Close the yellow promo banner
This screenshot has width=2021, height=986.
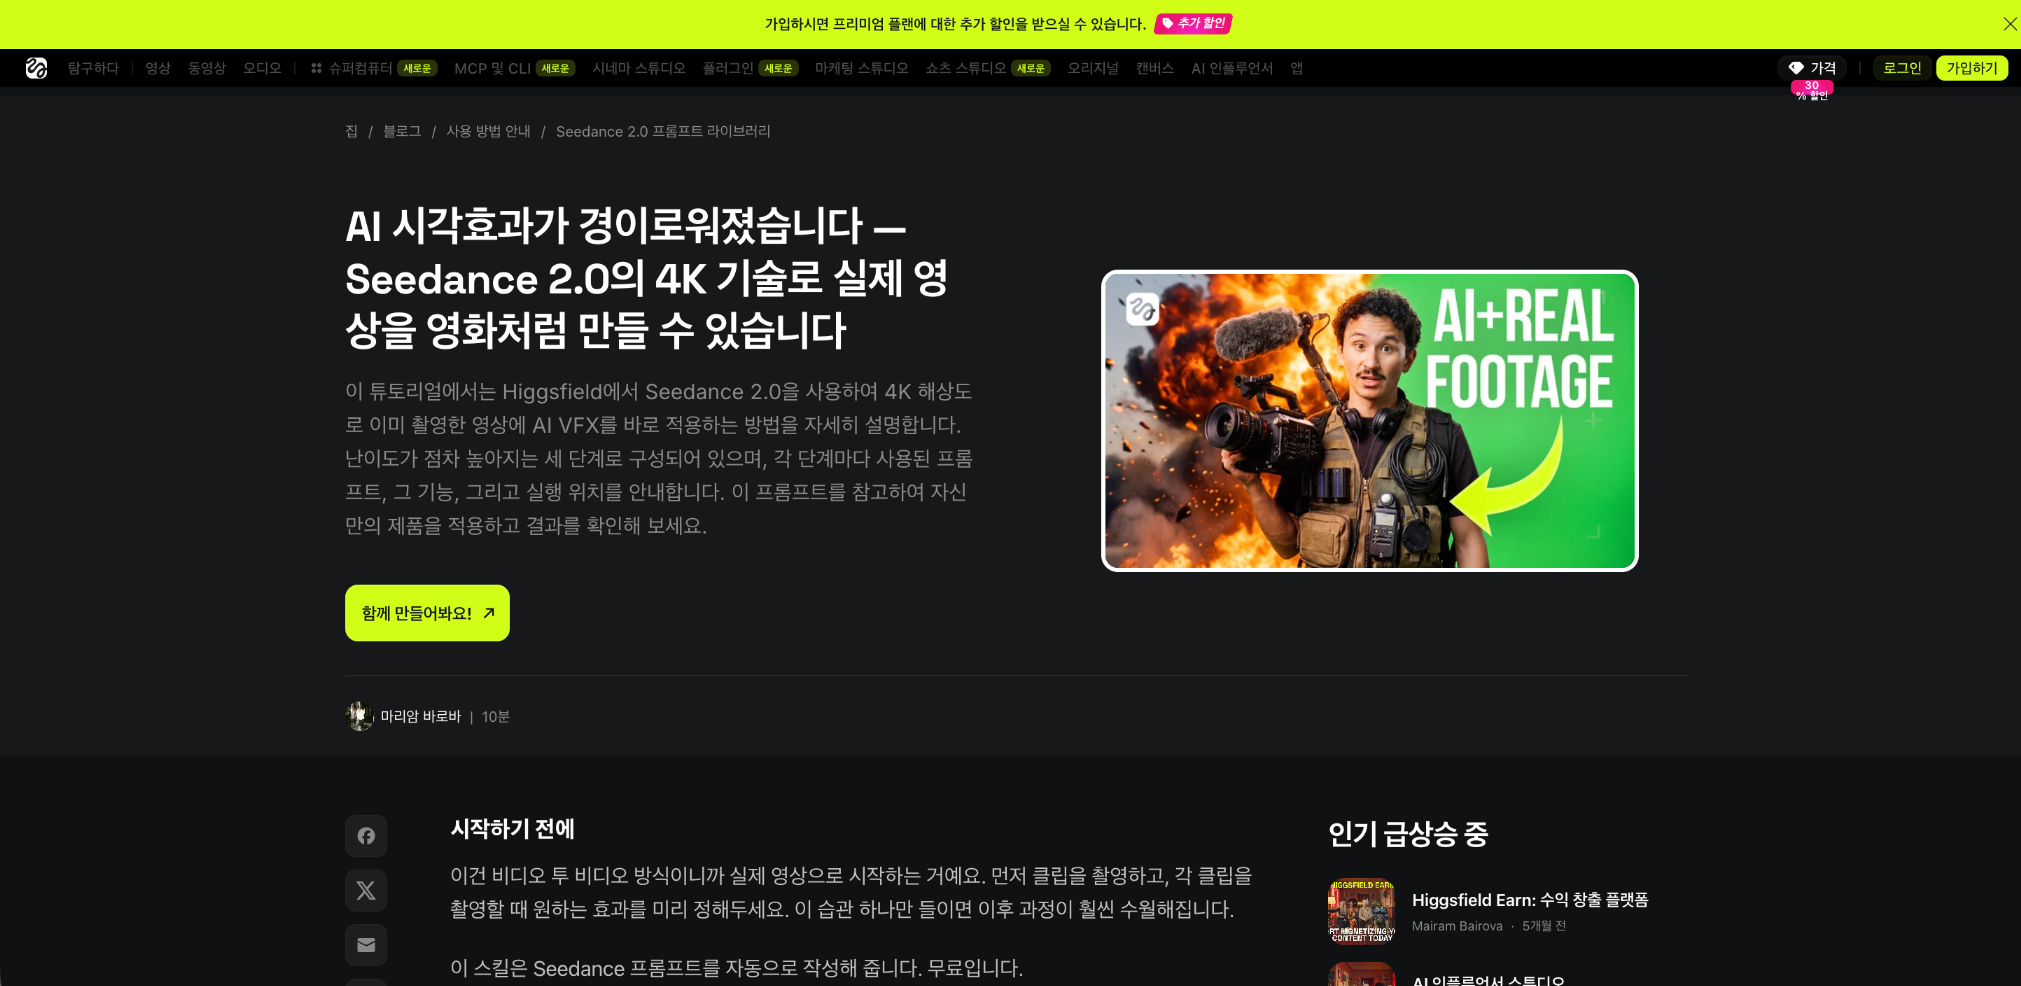tap(2009, 24)
